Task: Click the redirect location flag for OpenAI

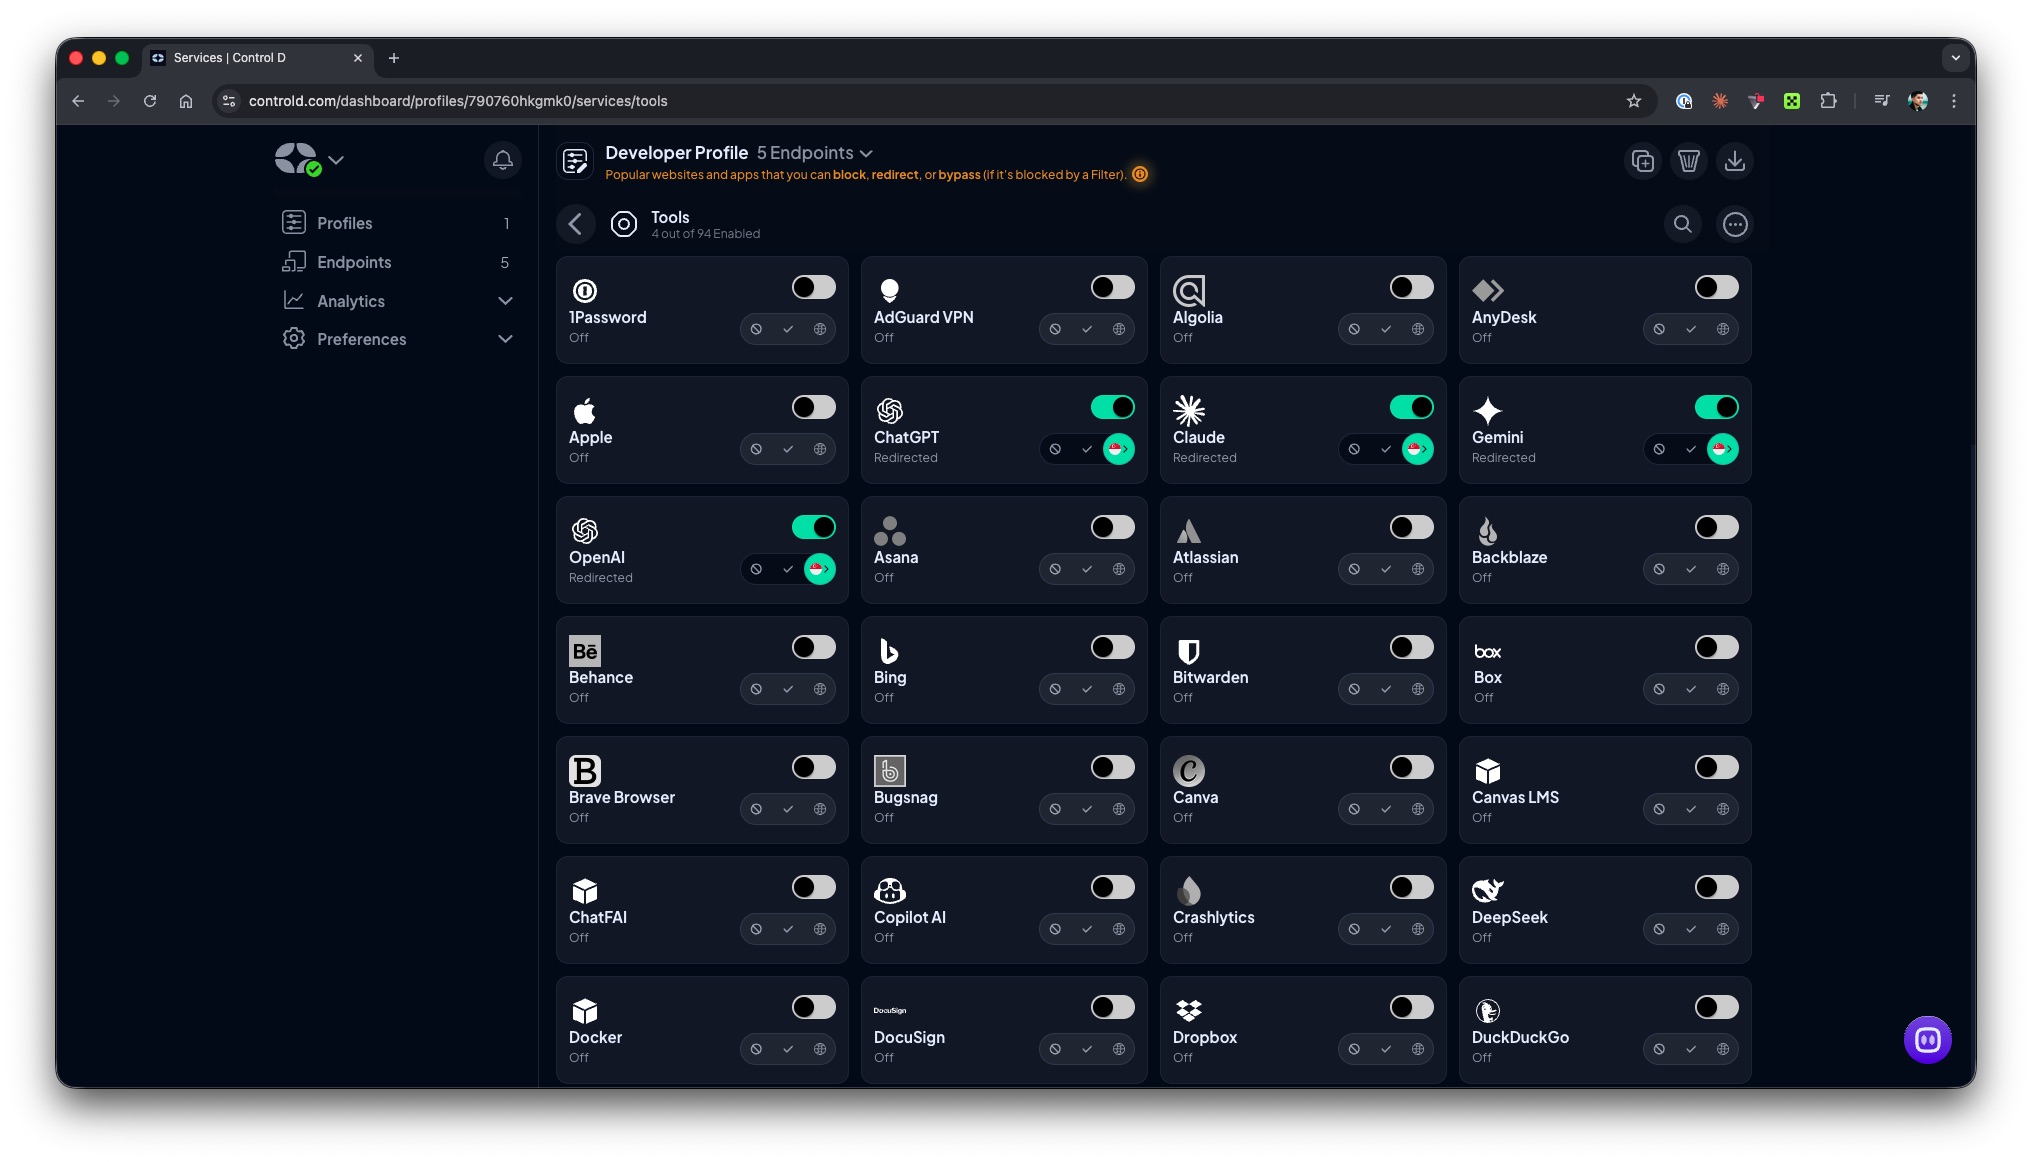Action: point(820,569)
